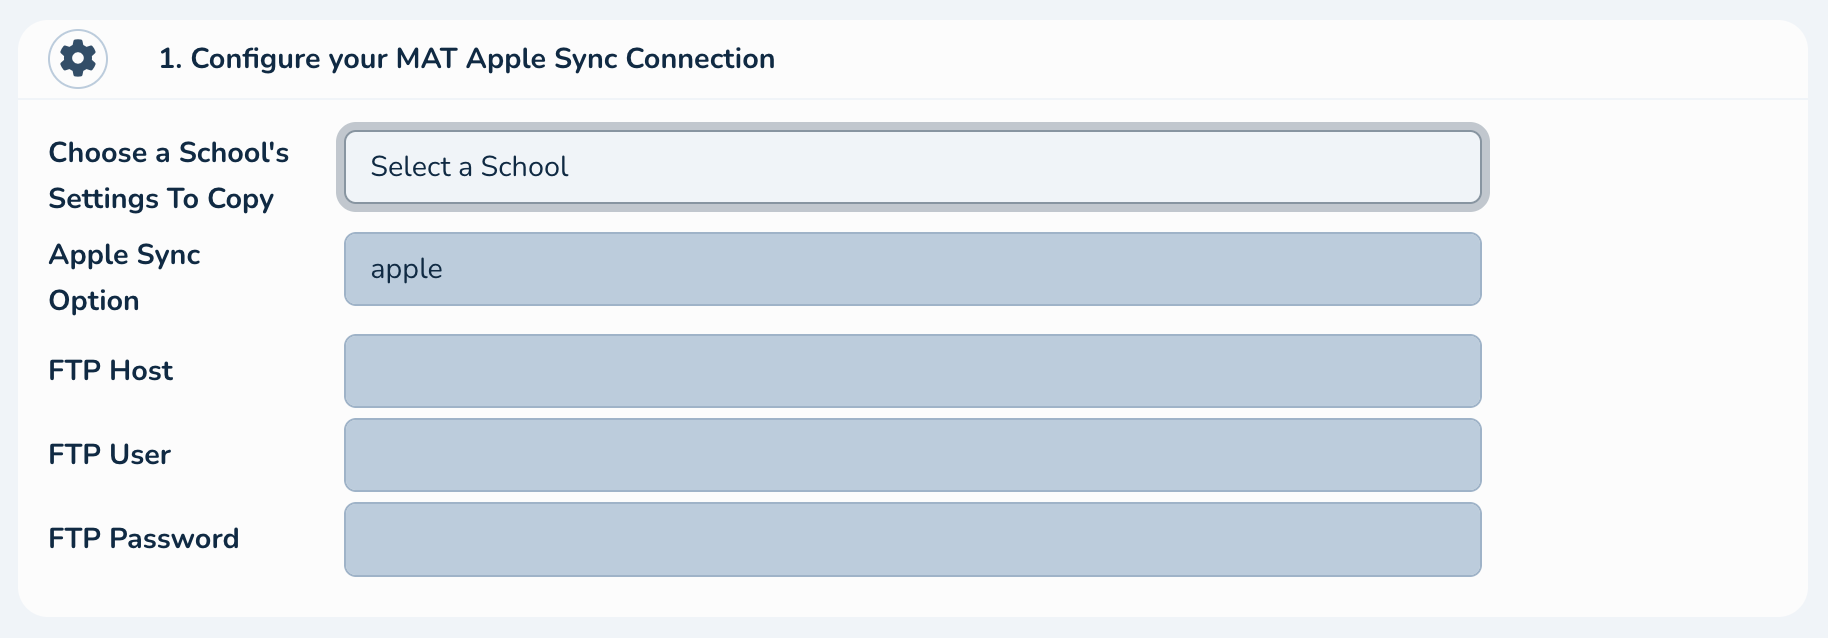Place cursor in the empty field below Apple Sync Option
Image resolution: width=1828 pixels, height=638 pixels.
coord(912,371)
